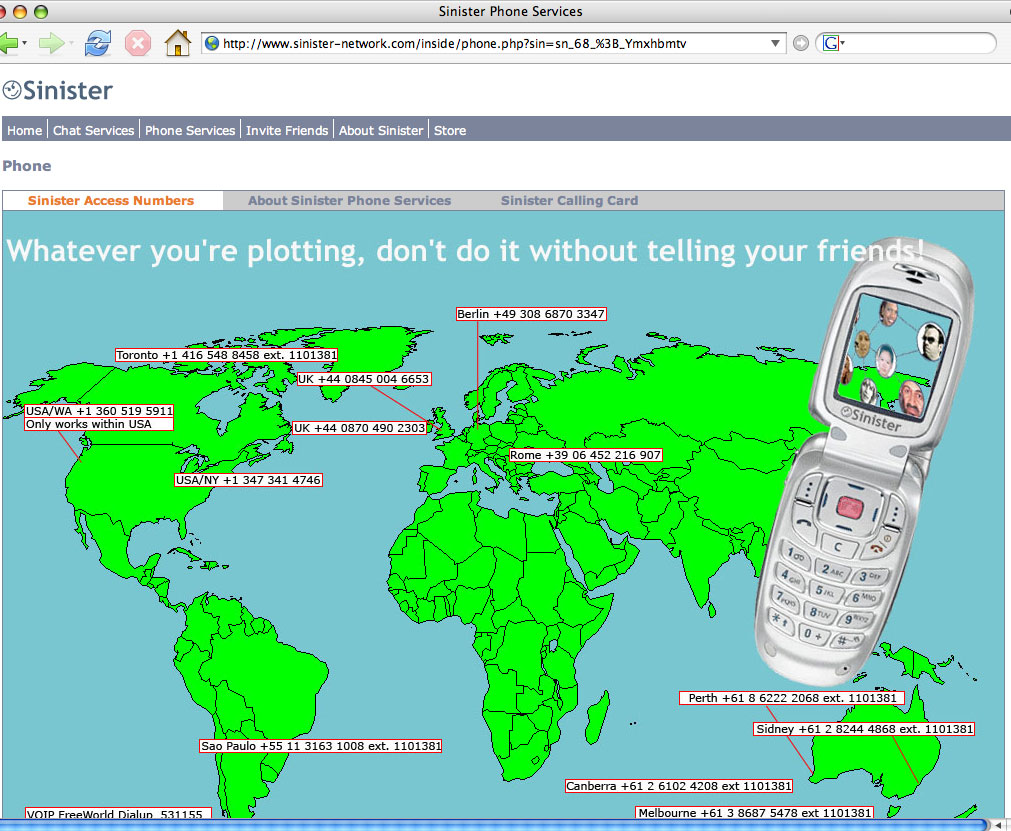Click the green Back arrow button

[x=8, y=44]
